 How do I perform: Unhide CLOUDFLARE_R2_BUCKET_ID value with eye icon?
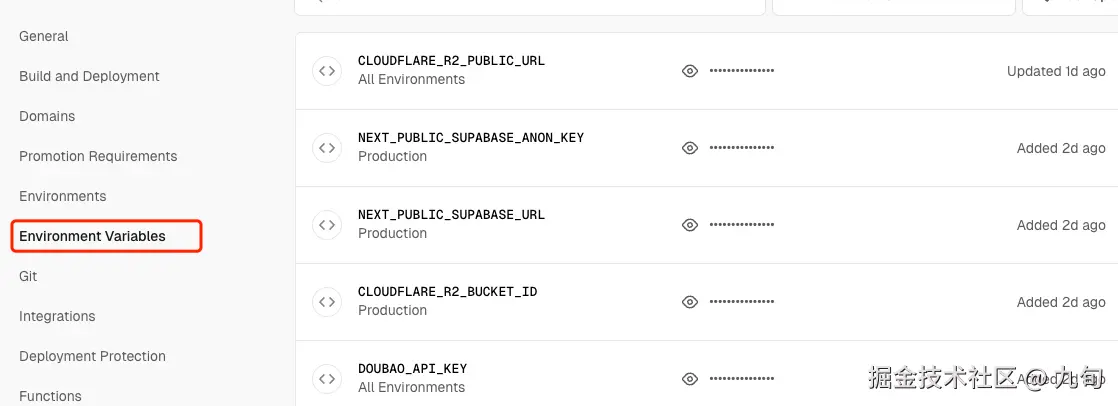point(689,302)
